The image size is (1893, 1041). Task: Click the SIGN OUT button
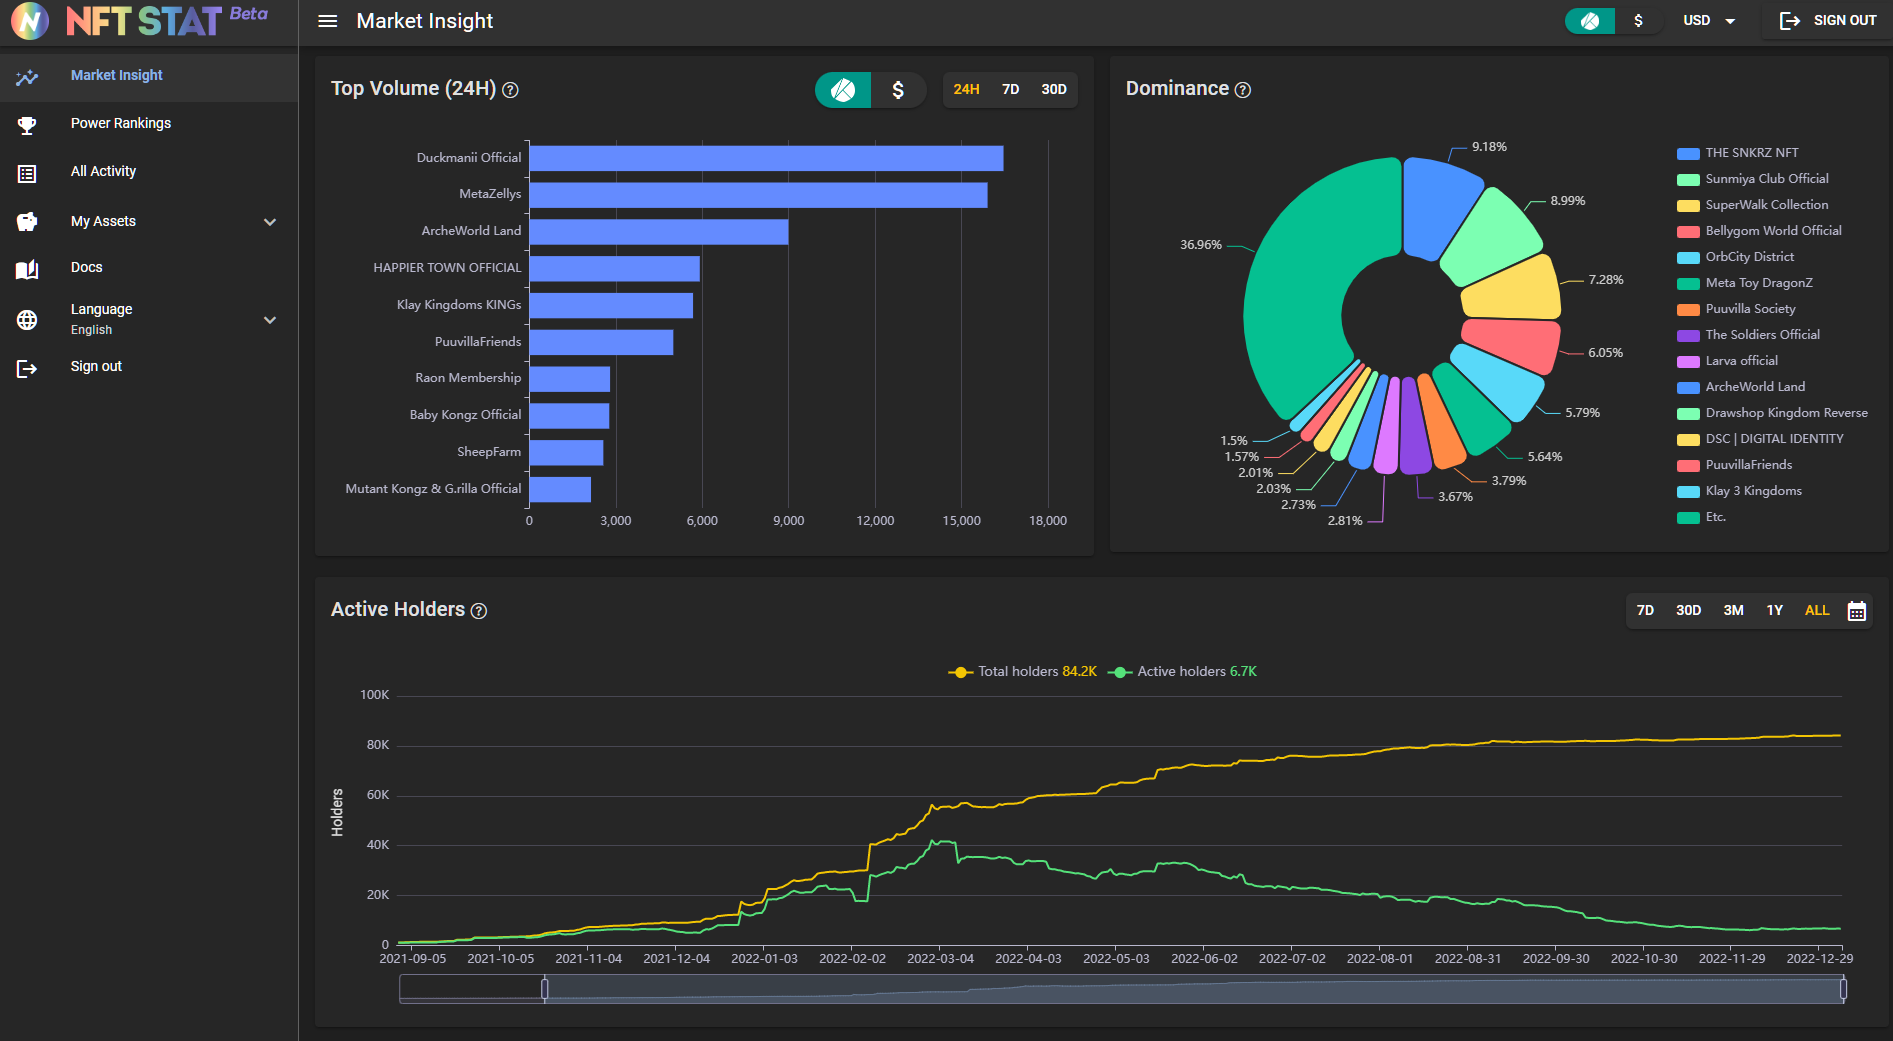pos(1828,21)
